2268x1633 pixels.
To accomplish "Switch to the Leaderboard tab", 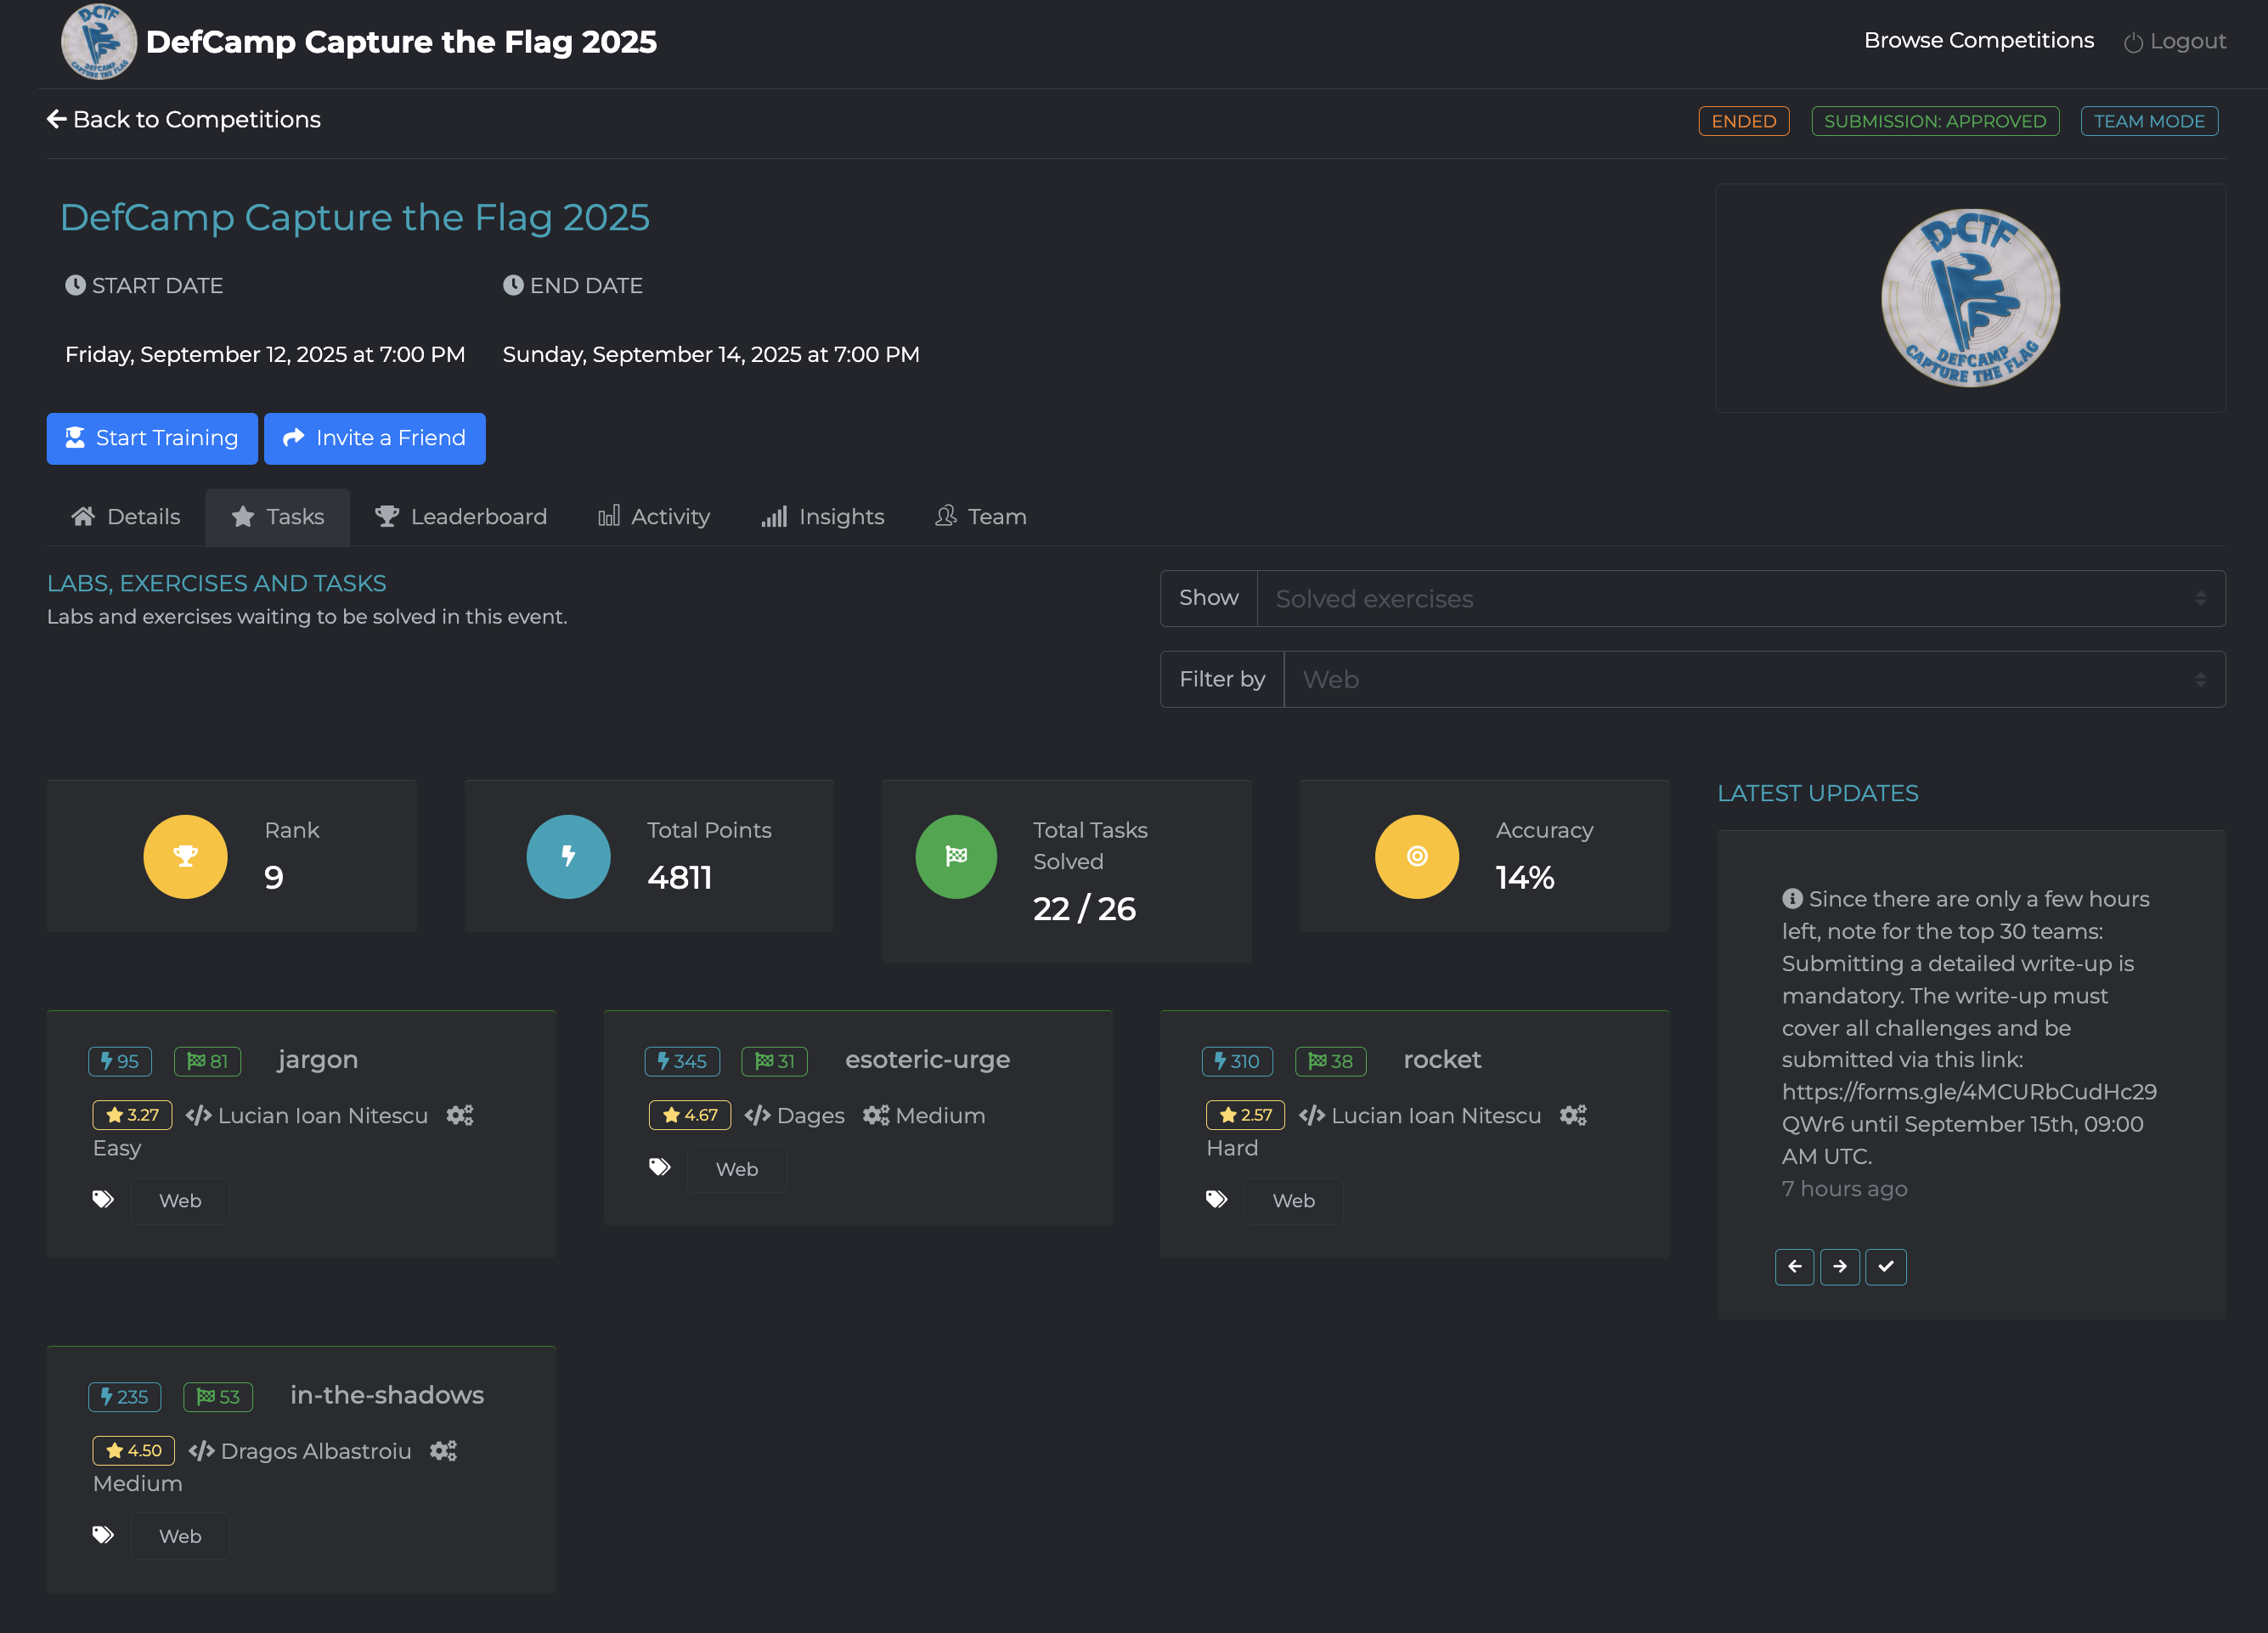I will tap(461, 516).
